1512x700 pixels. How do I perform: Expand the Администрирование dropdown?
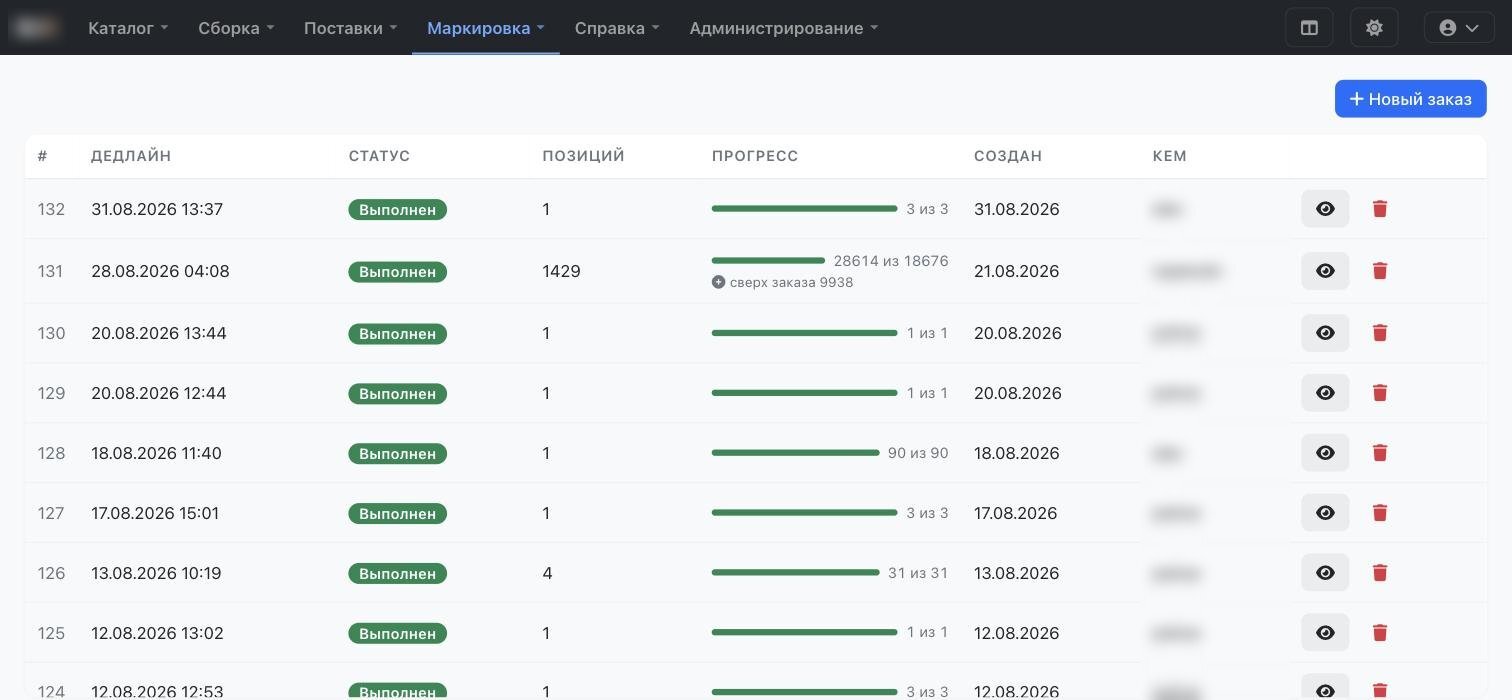point(783,28)
